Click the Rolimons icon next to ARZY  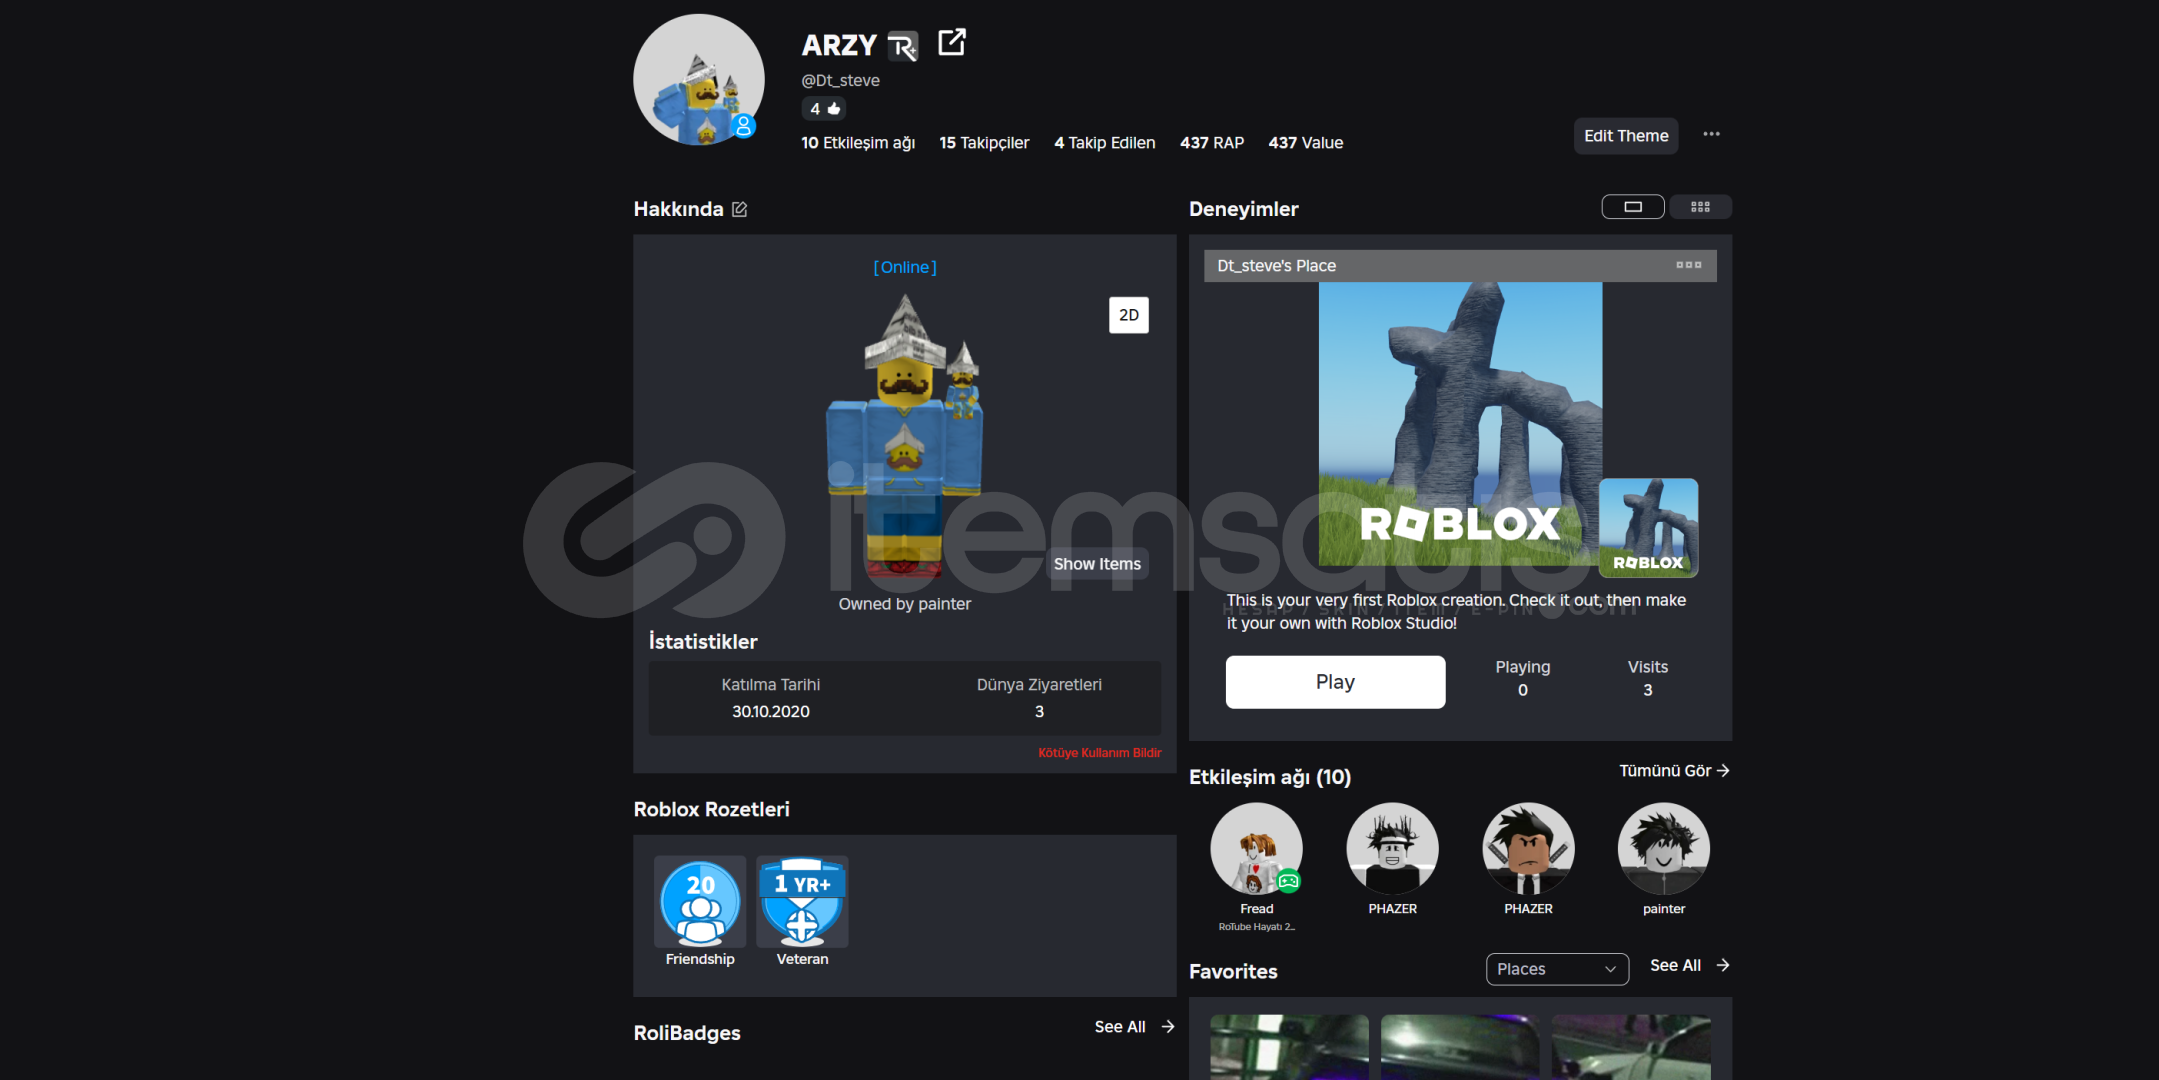pyautogui.click(x=902, y=46)
